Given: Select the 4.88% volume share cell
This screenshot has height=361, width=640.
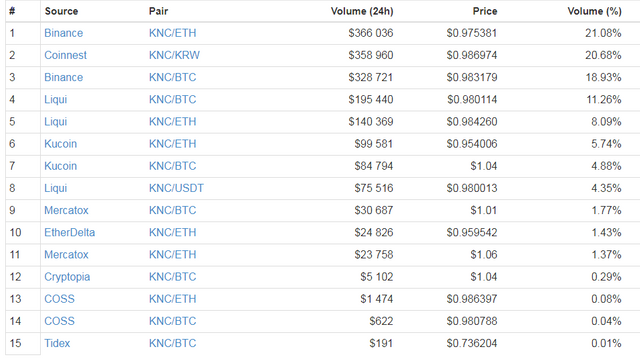Looking at the screenshot, I should point(606,166).
